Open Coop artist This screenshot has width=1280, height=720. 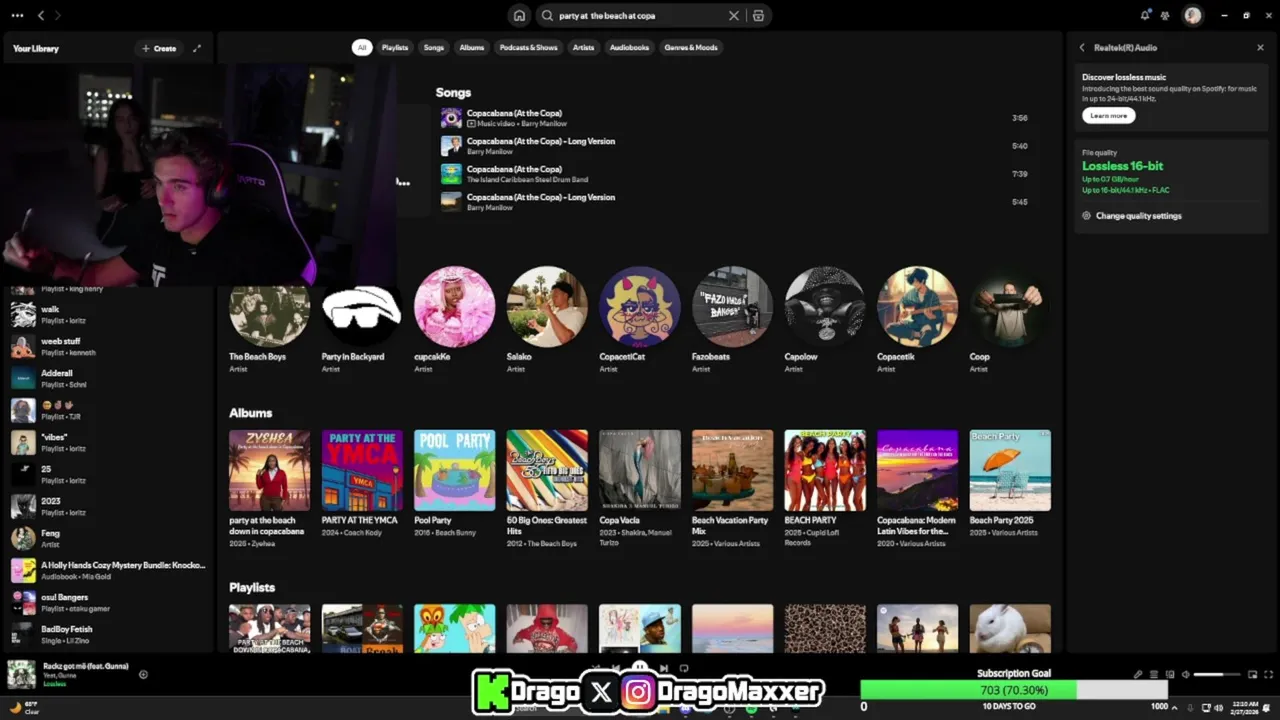(x=1010, y=319)
